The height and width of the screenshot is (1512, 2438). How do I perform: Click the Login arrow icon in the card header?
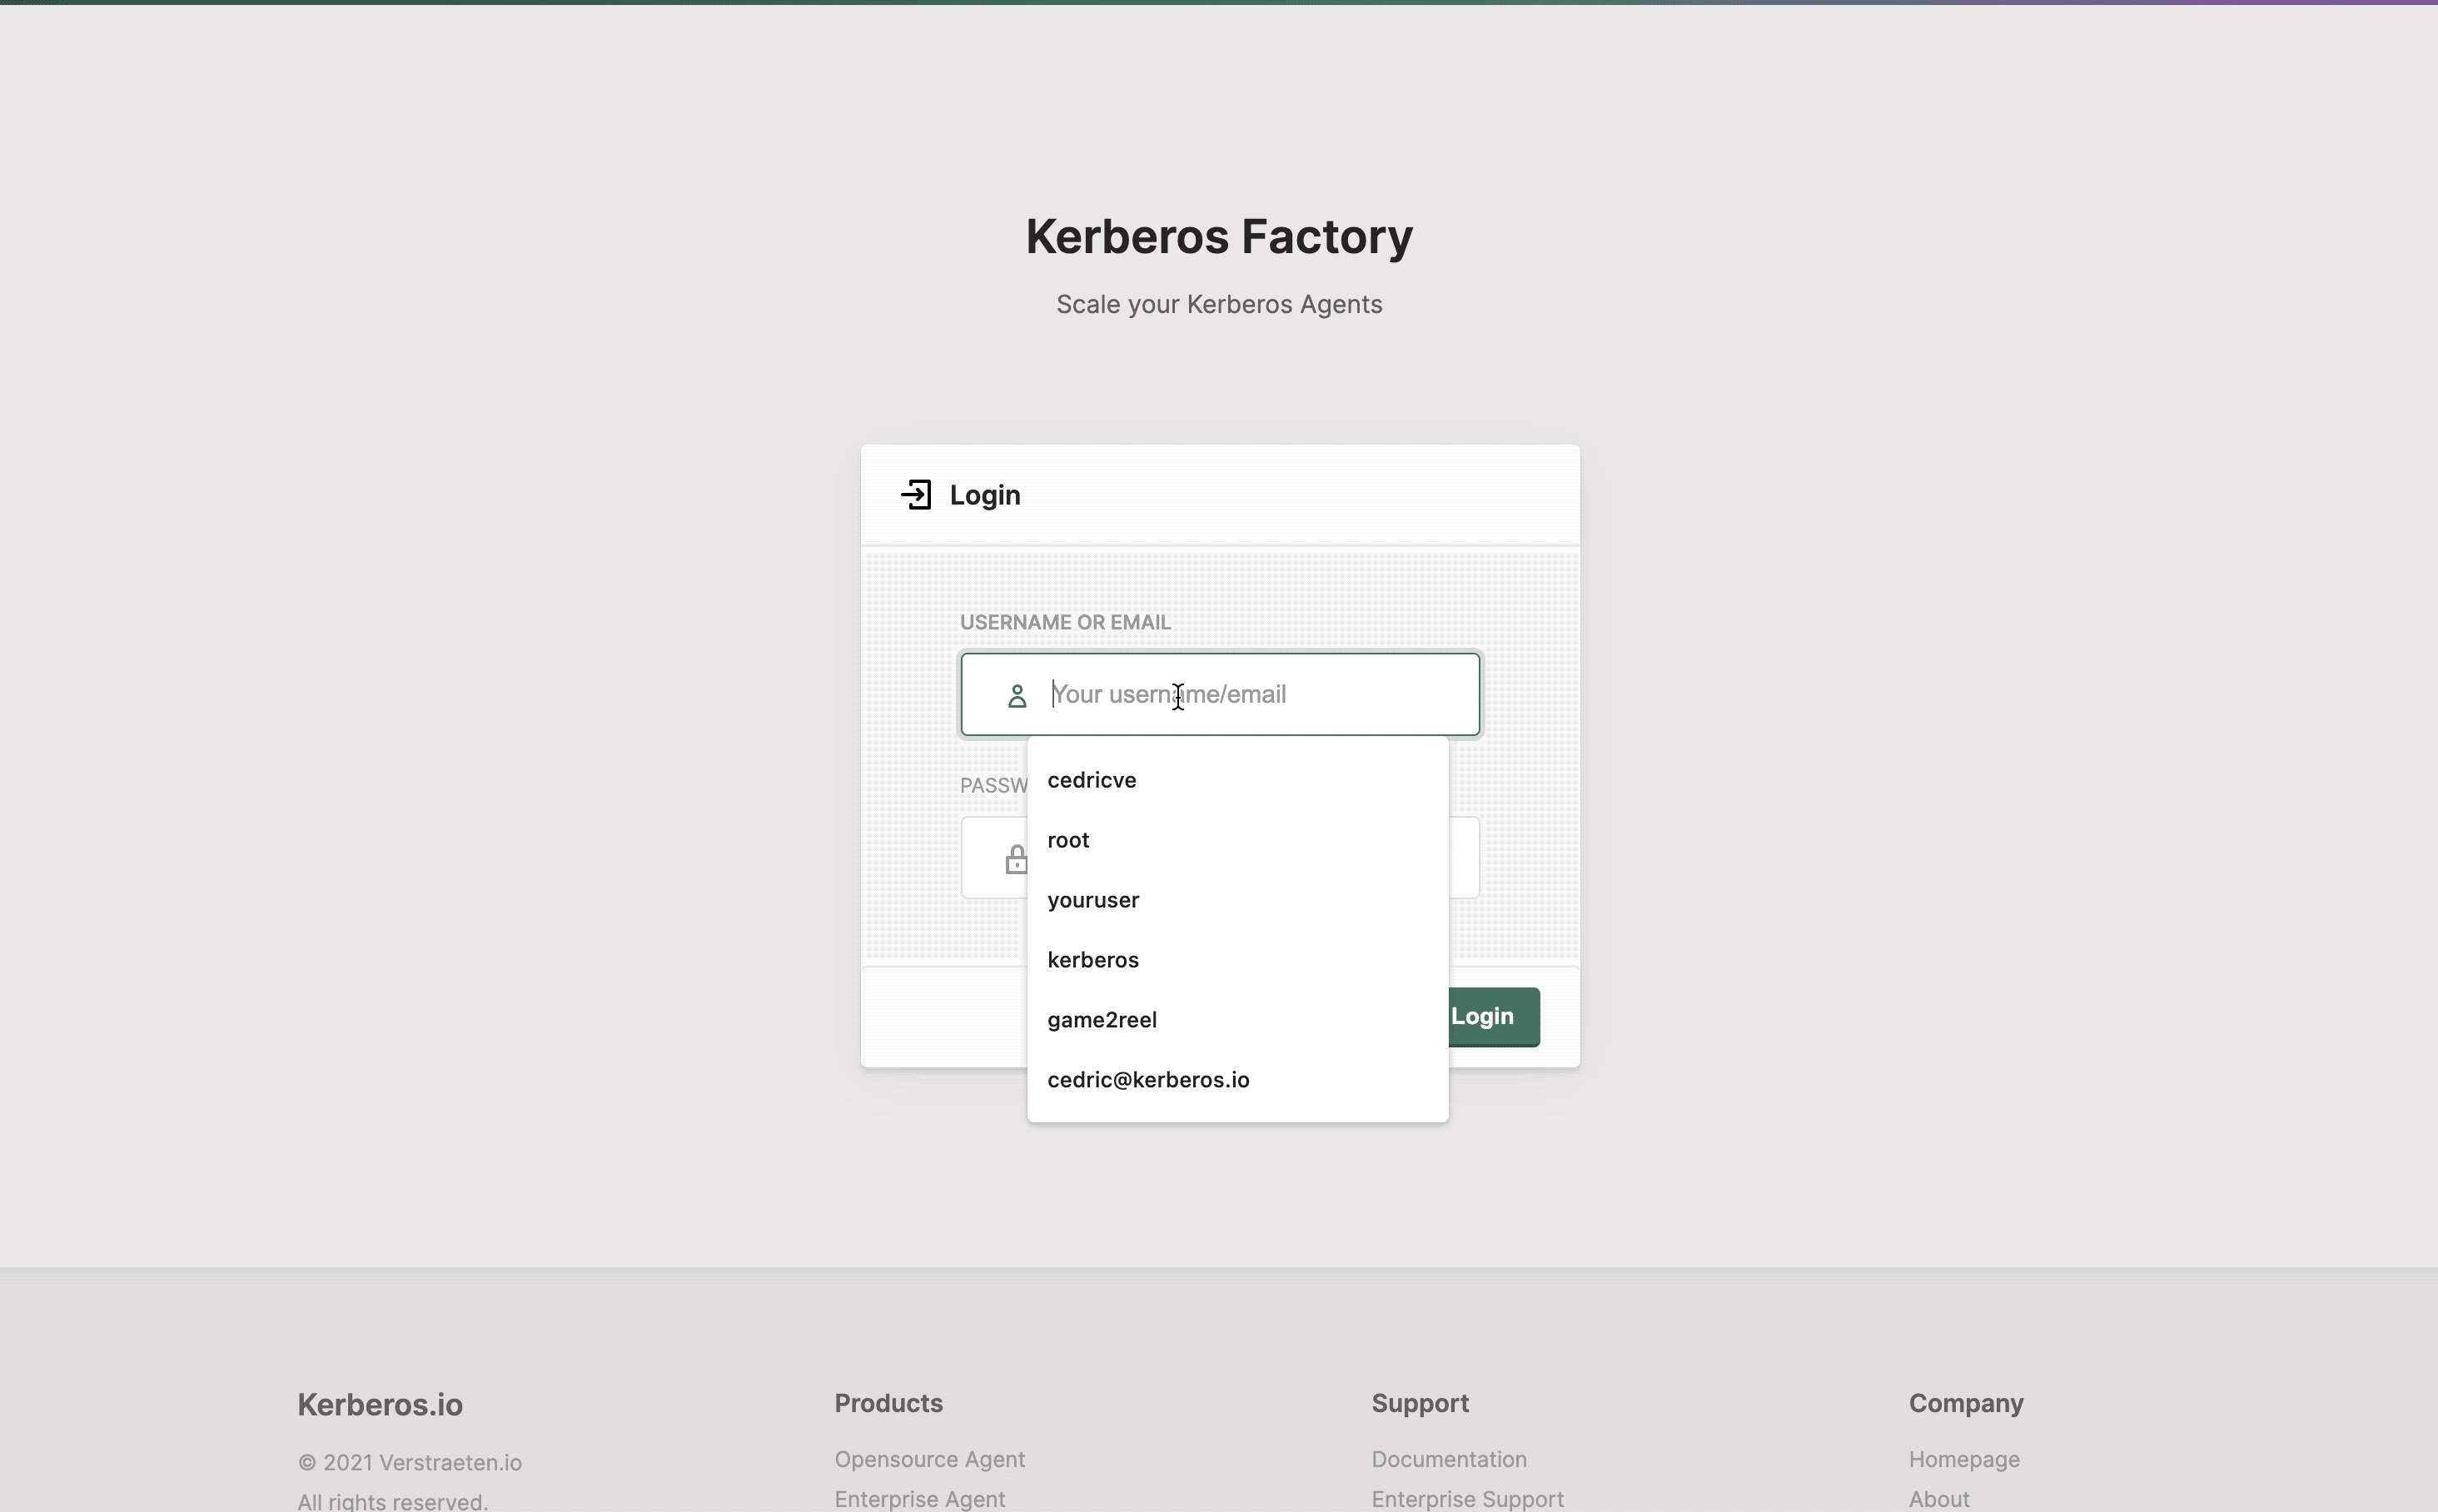point(916,494)
